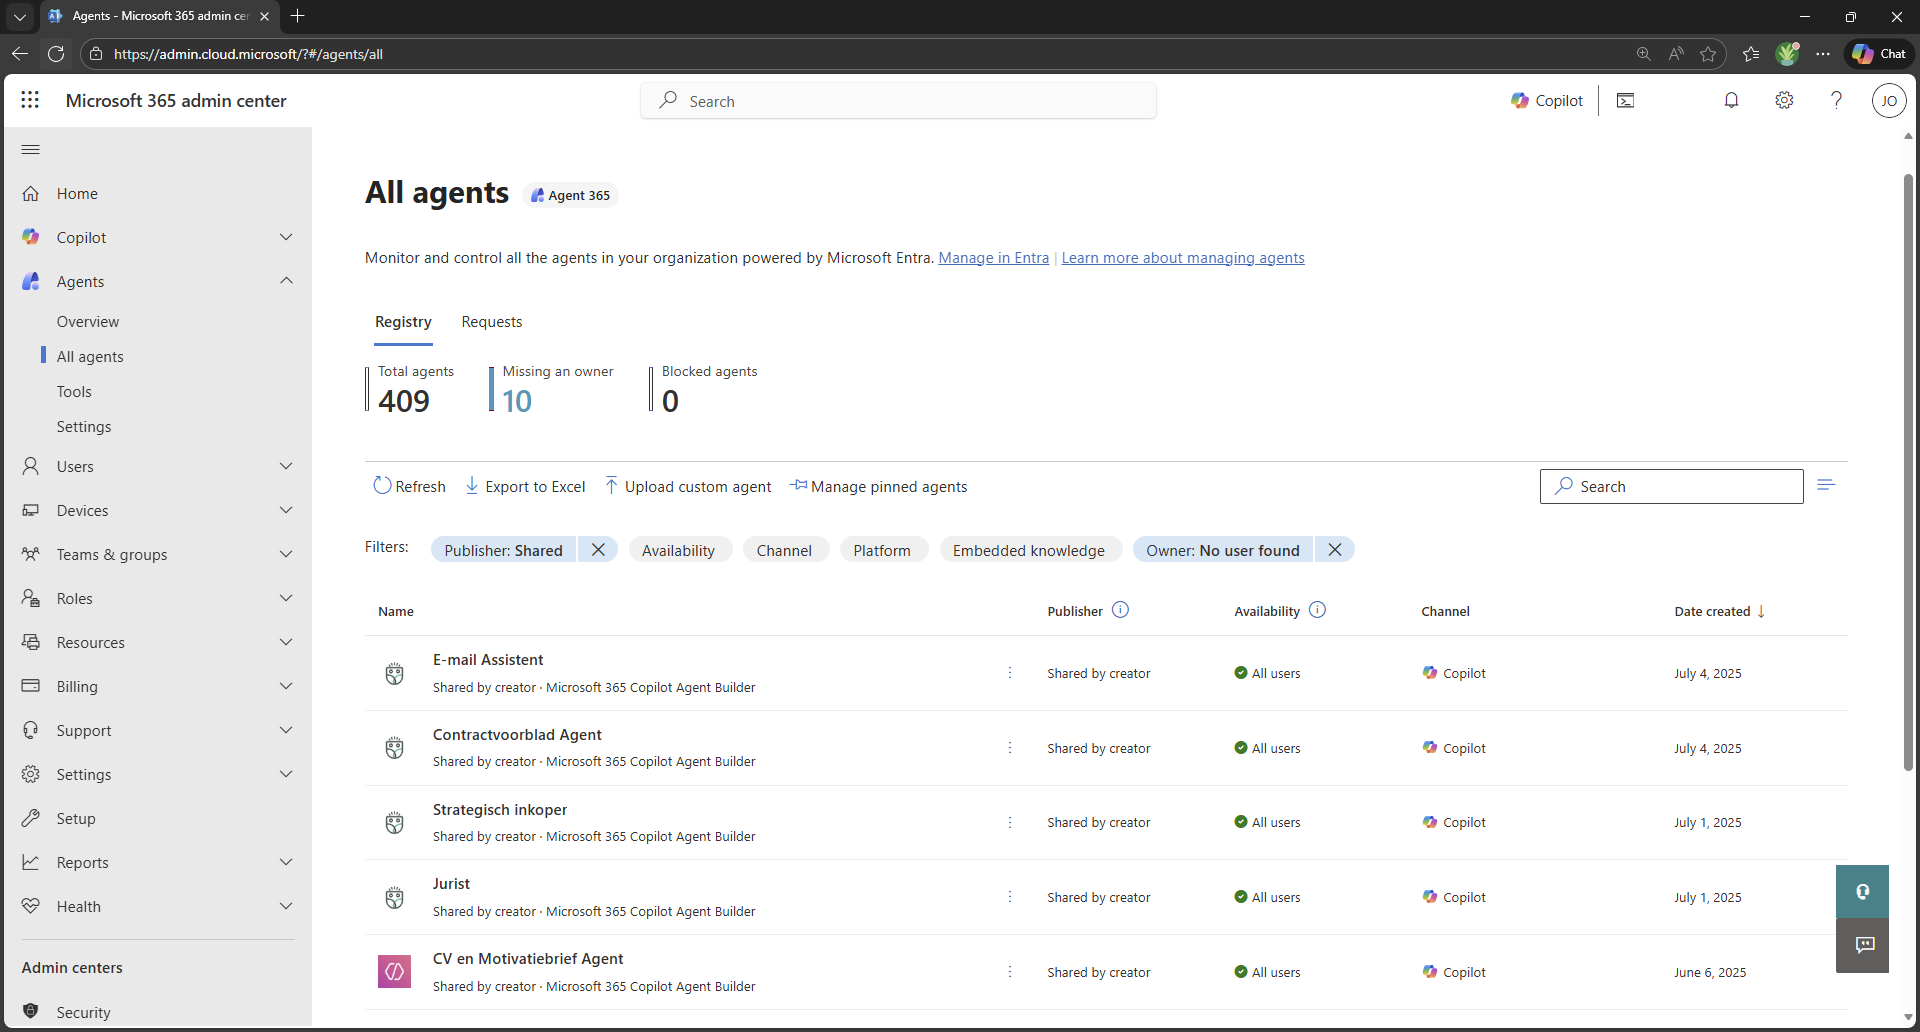Refresh the agents registry list
Image resolution: width=1920 pixels, height=1032 pixels.
(x=409, y=486)
